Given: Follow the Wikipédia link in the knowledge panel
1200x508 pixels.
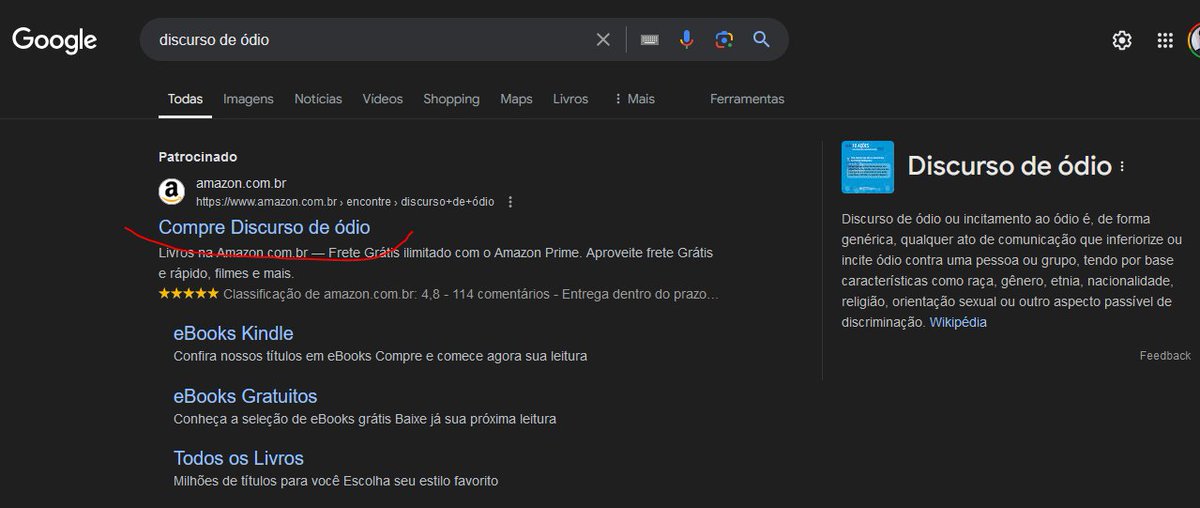Looking at the screenshot, I should [958, 322].
